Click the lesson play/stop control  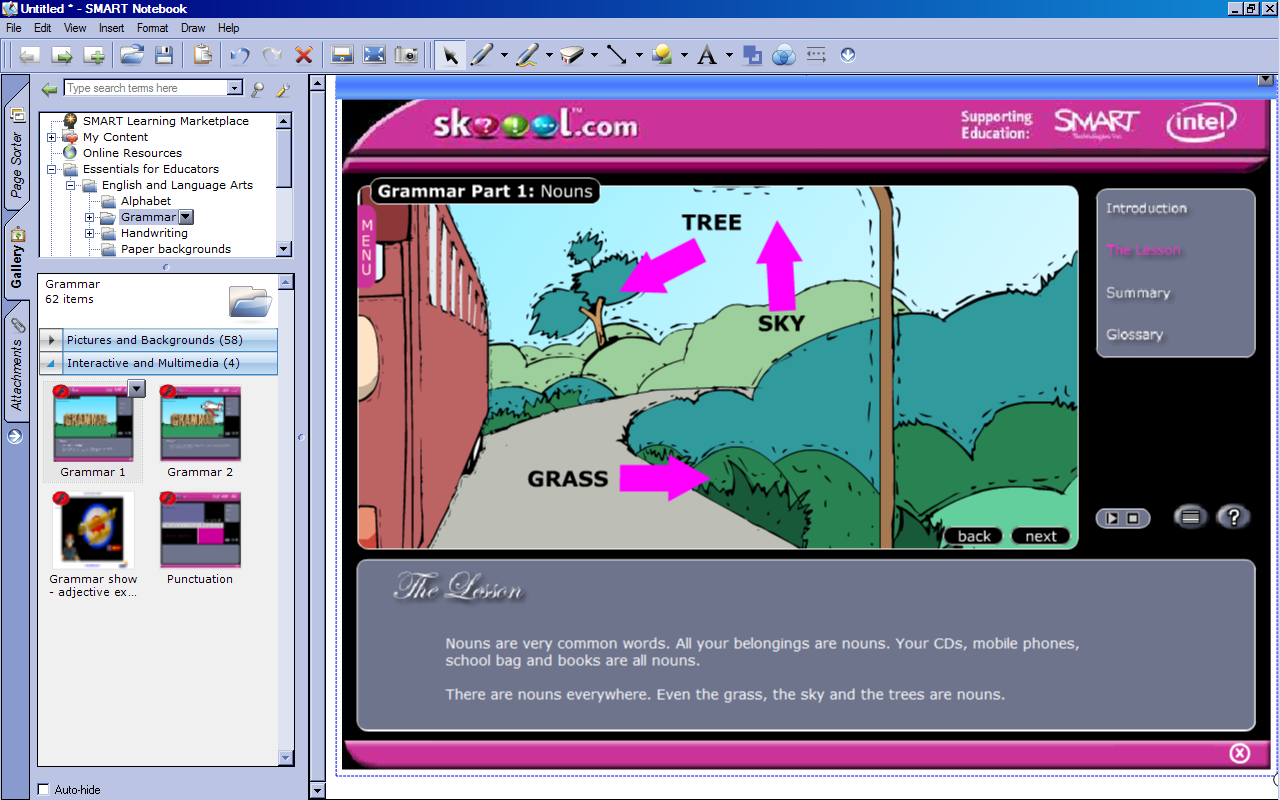pos(1123,518)
